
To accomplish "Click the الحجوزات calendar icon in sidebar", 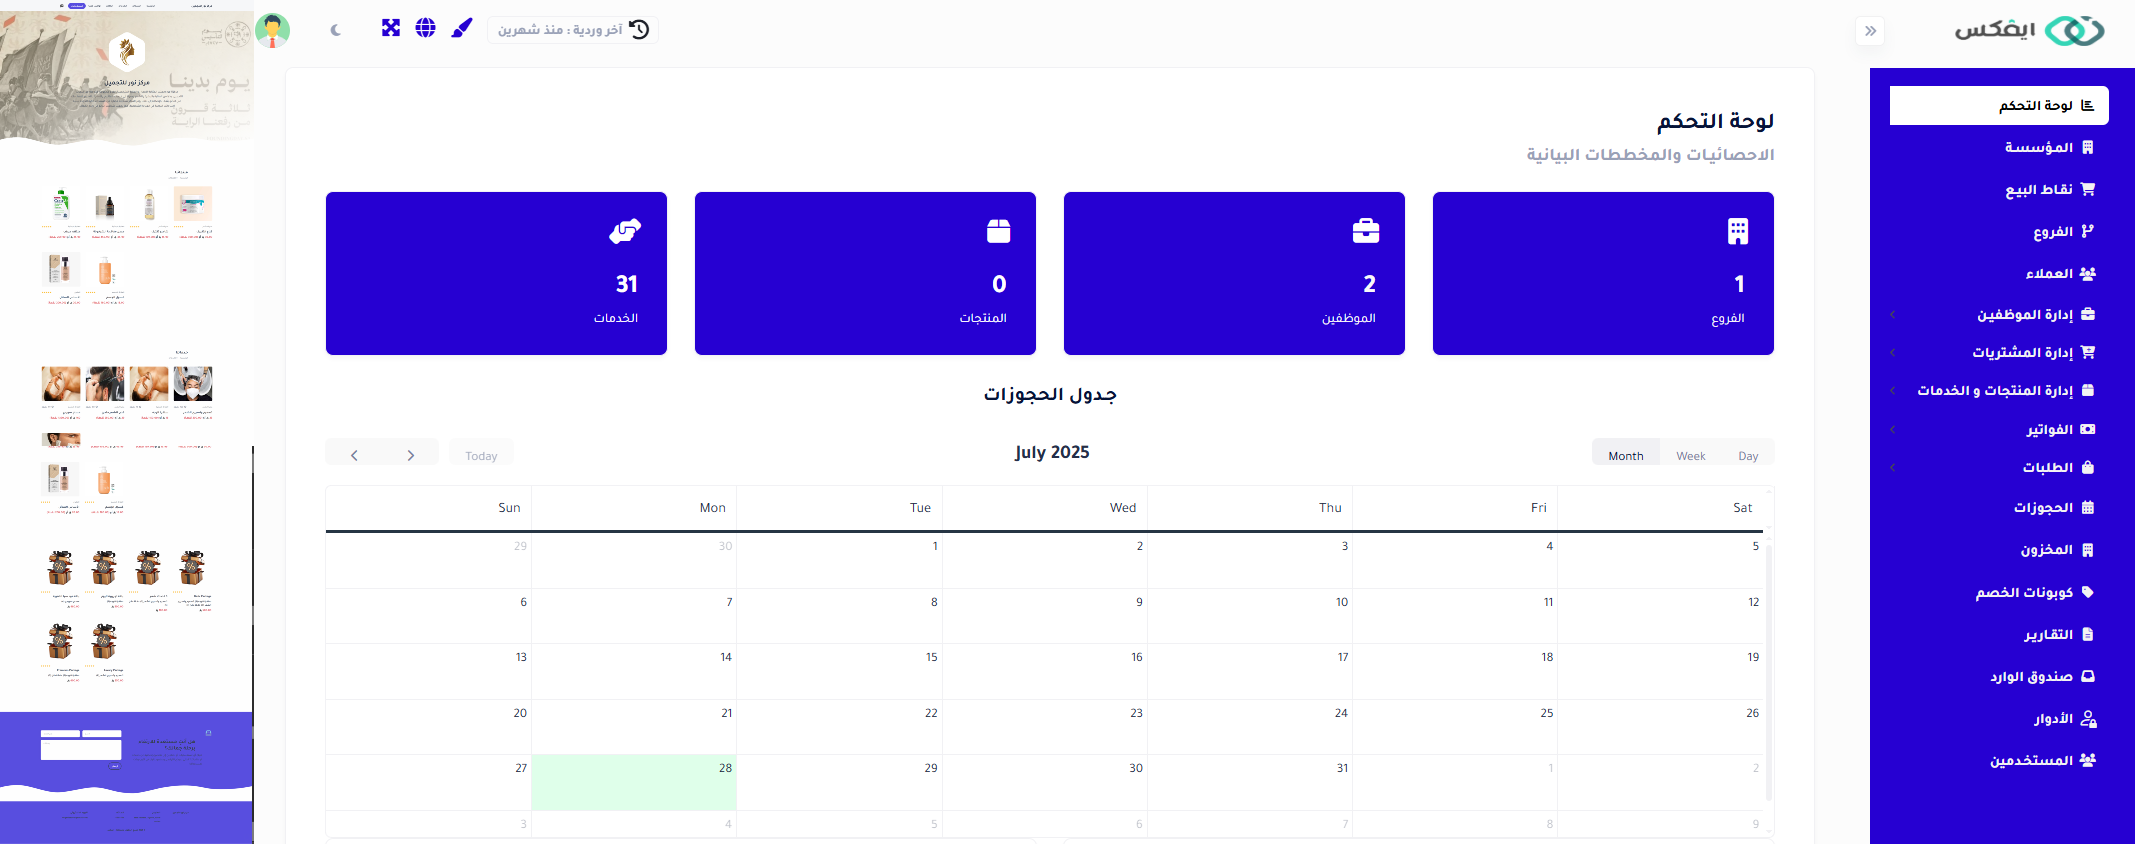I will pyautogui.click(x=2088, y=508).
